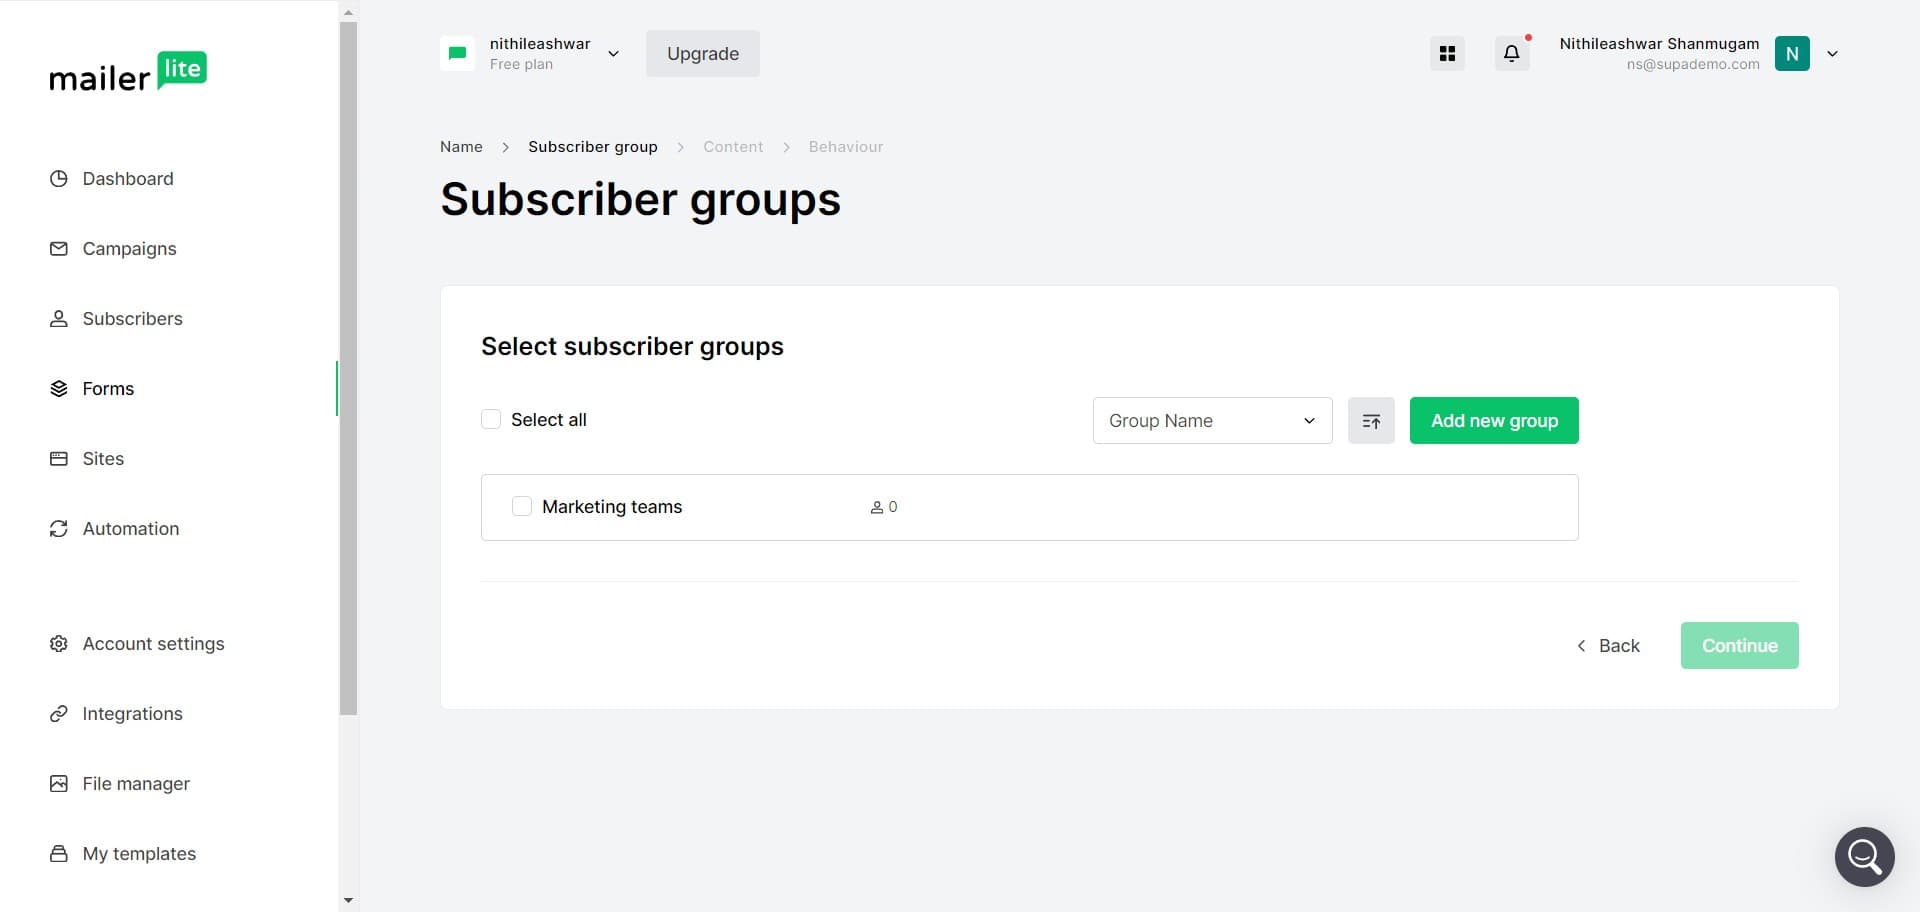Open the Automation section
The width and height of the screenshot is (1920, 912).
[130, 528]
